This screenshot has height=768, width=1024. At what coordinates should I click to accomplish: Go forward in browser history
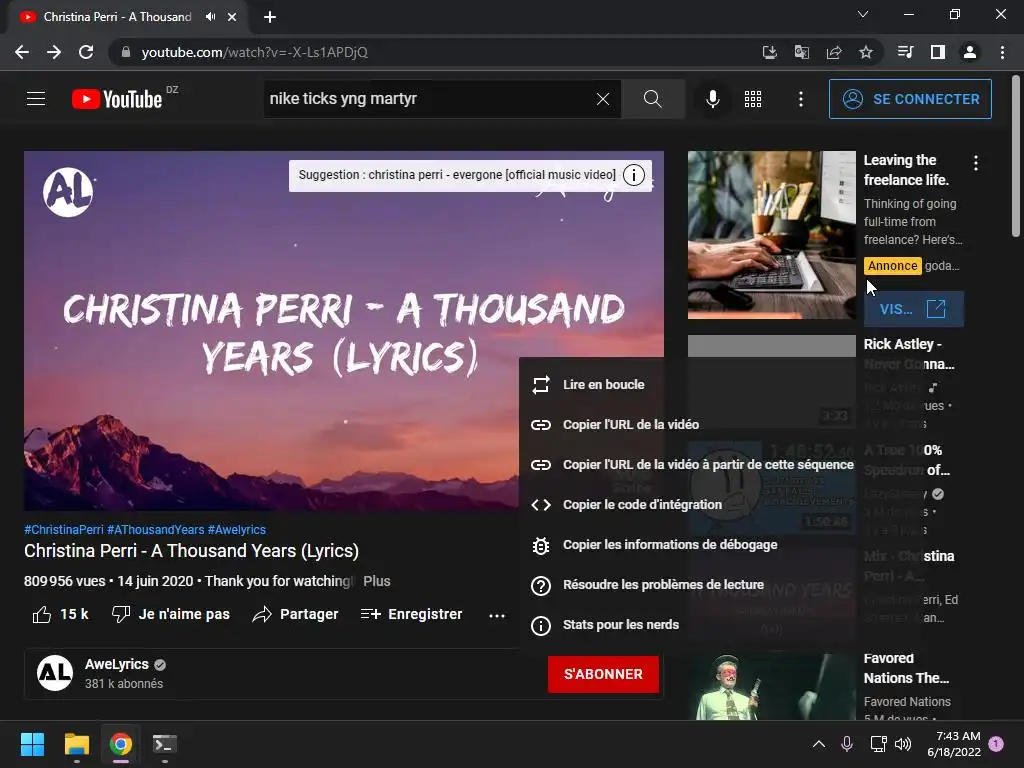pyautogui.click(x=54, y=52)
